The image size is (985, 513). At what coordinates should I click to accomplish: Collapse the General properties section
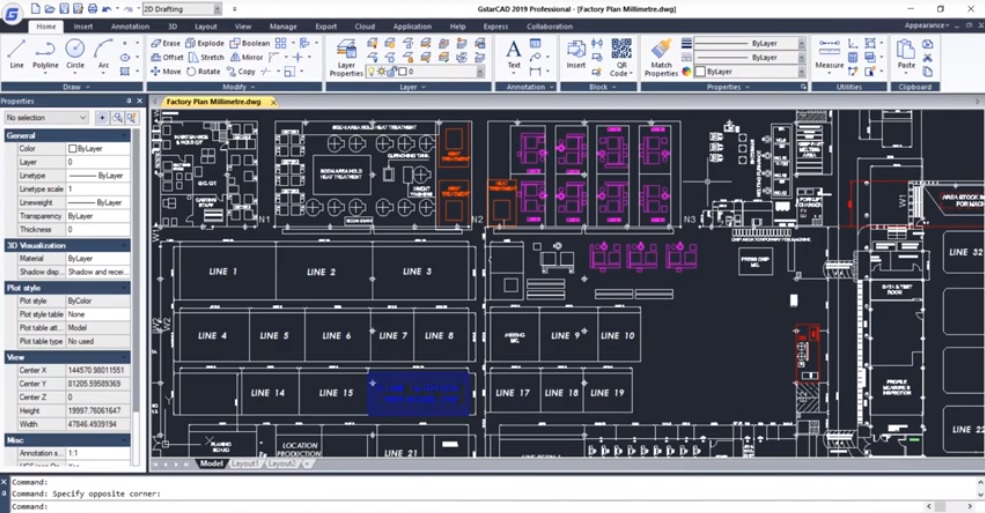125,135
